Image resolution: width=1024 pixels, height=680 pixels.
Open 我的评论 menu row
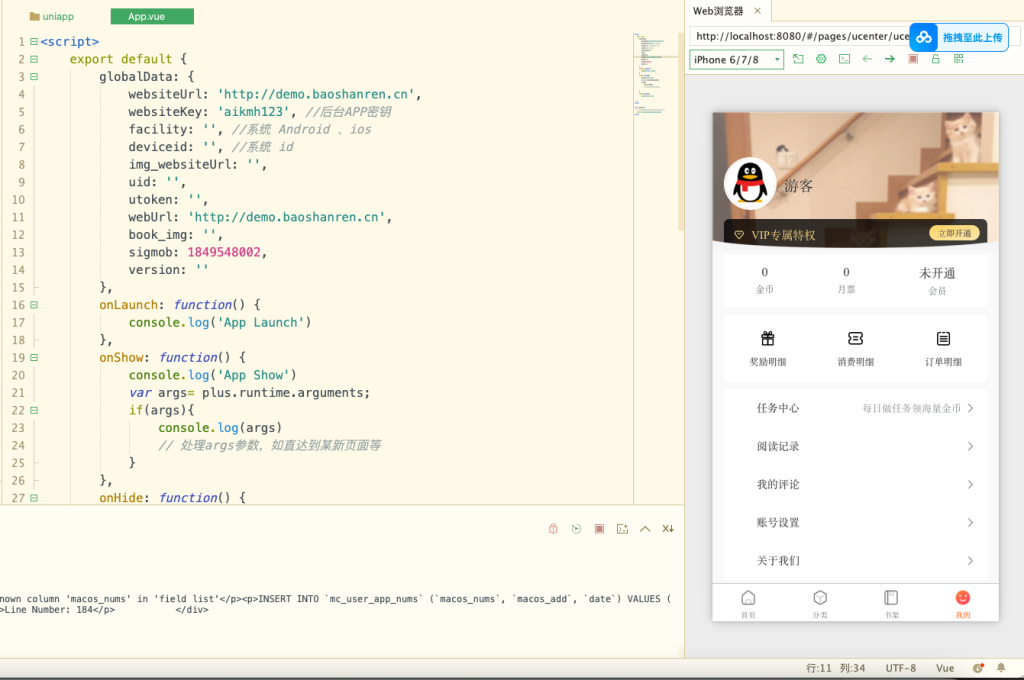coord(856,484)
